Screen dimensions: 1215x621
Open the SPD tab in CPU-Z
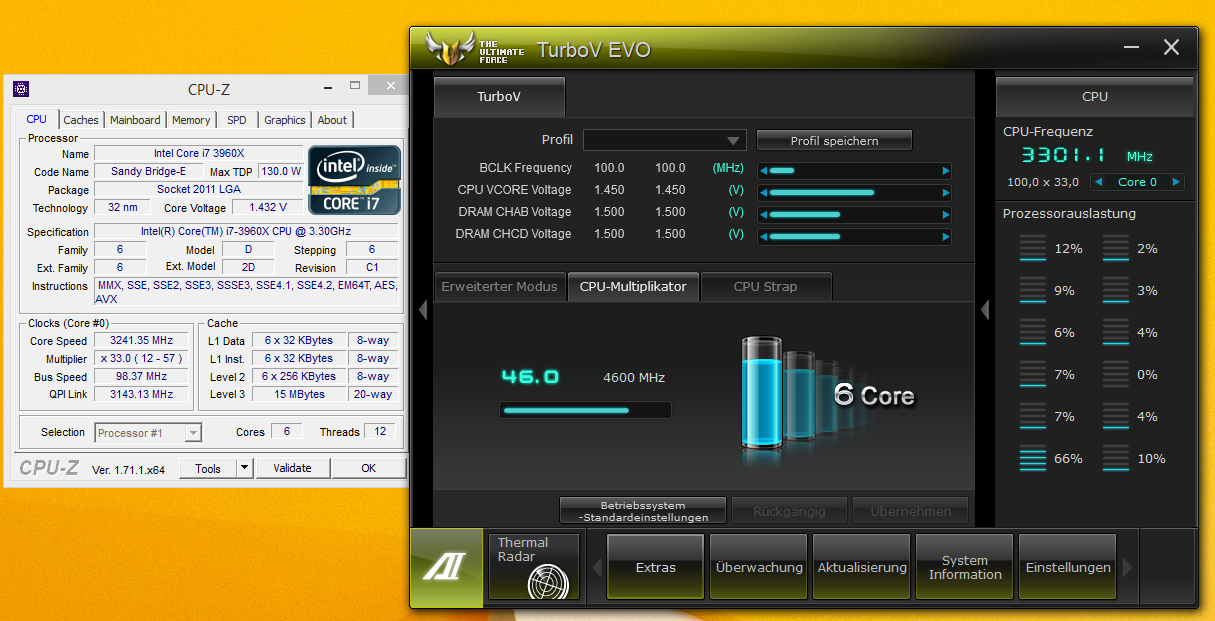coord(236,120)
